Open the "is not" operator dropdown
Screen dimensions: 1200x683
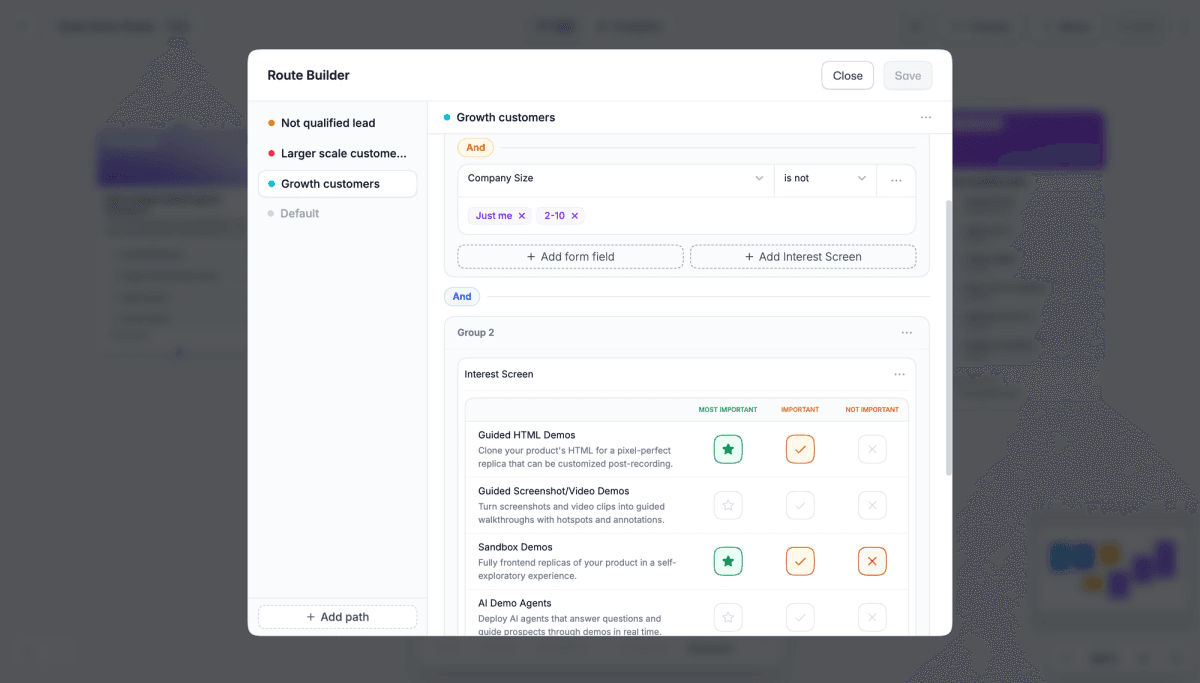pos(825,179)
